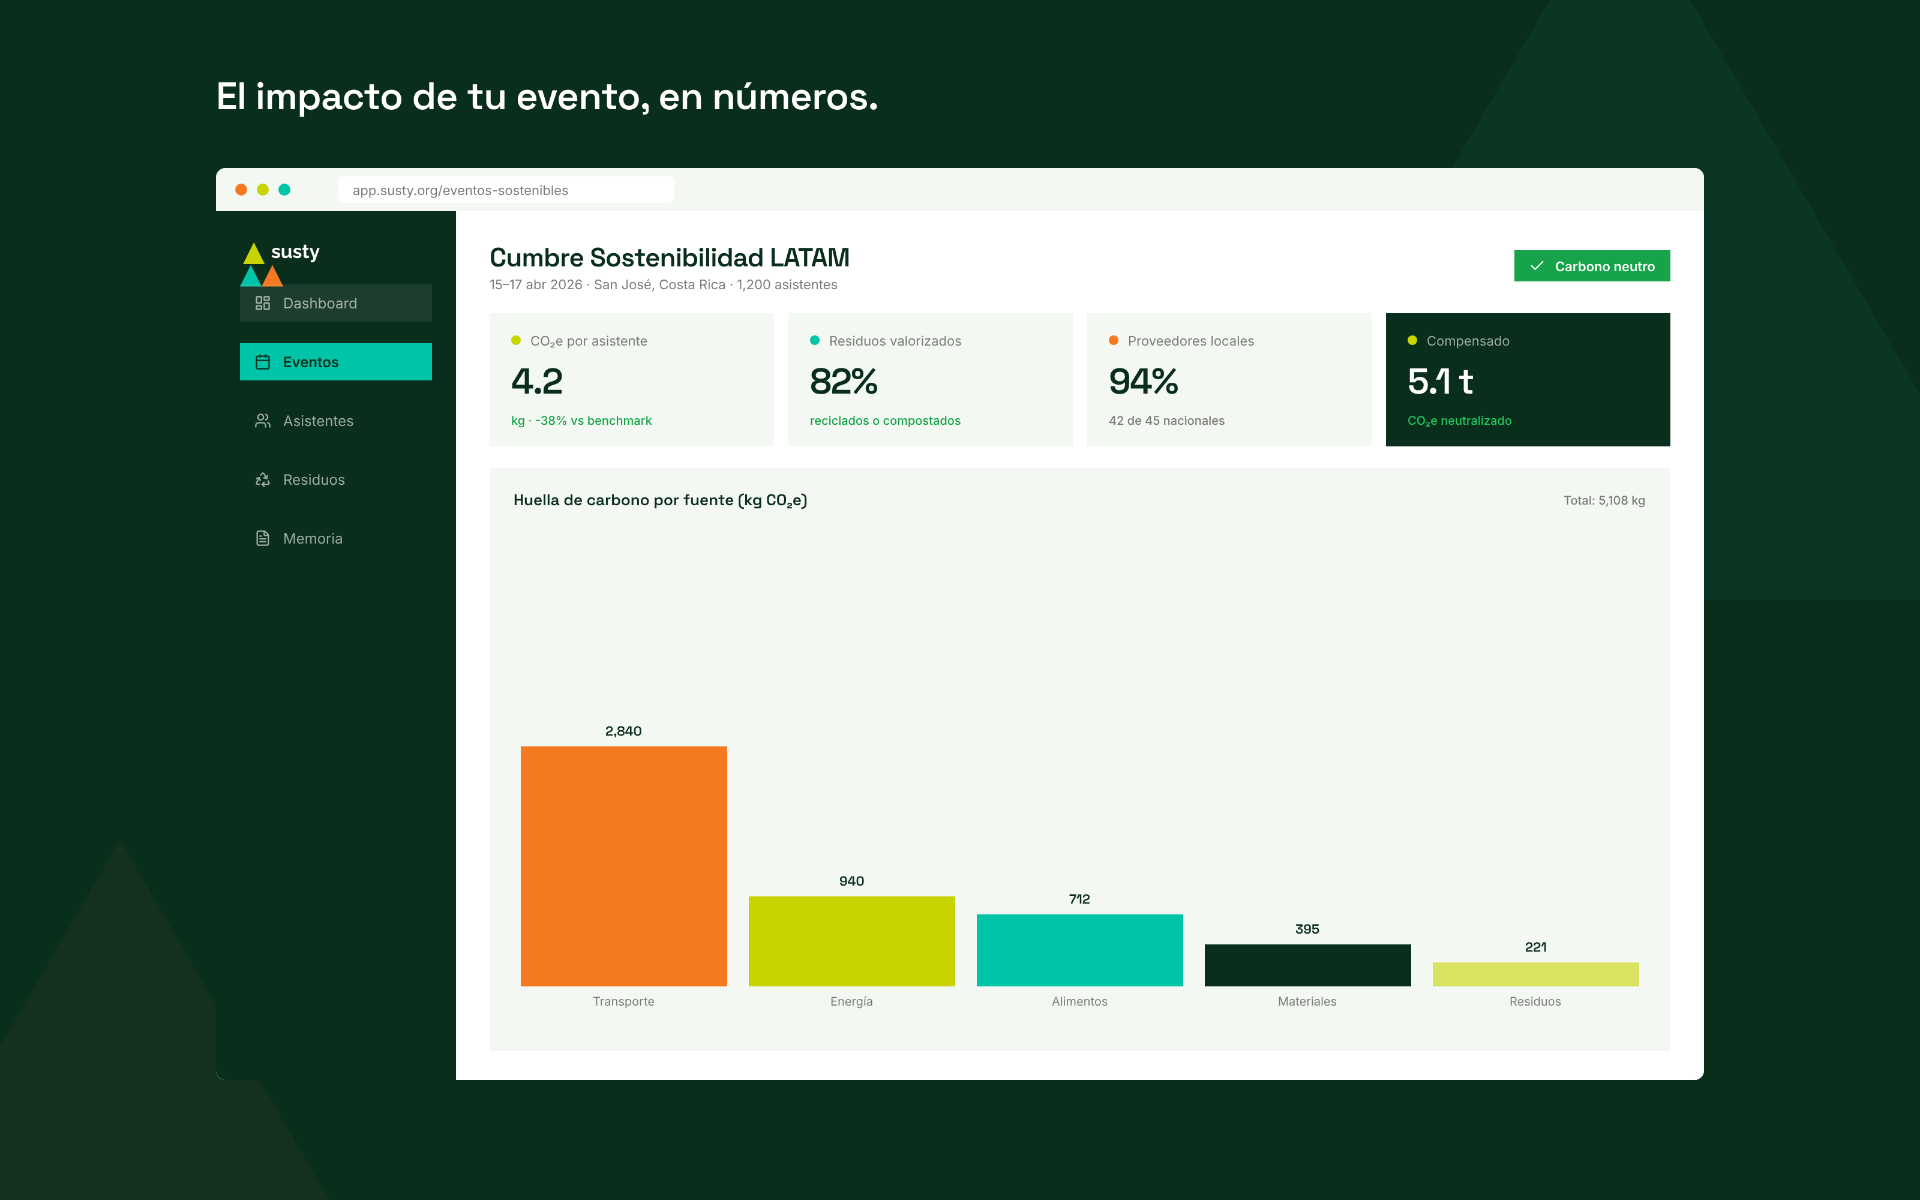Open the Dashboard menu item
Image resolution: width=1920 pixels, height=1200 pixels.
336,303
